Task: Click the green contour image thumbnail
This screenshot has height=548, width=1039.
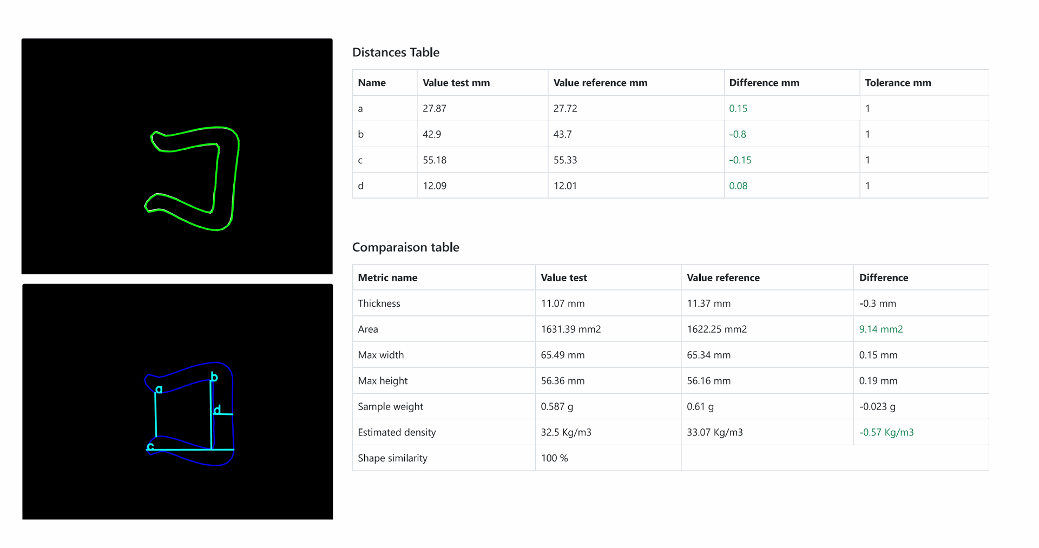Action: [x=177, y=156]
